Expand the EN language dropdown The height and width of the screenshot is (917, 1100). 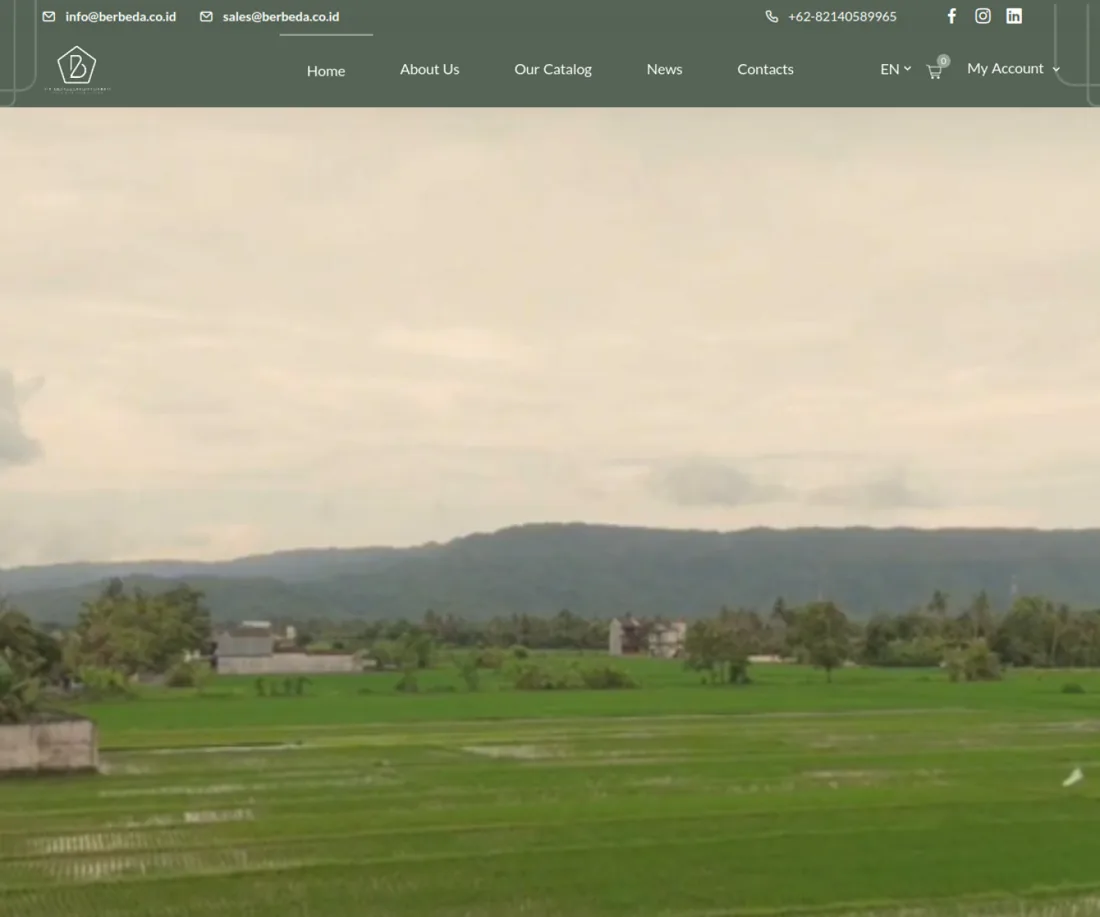click(895, 69)
